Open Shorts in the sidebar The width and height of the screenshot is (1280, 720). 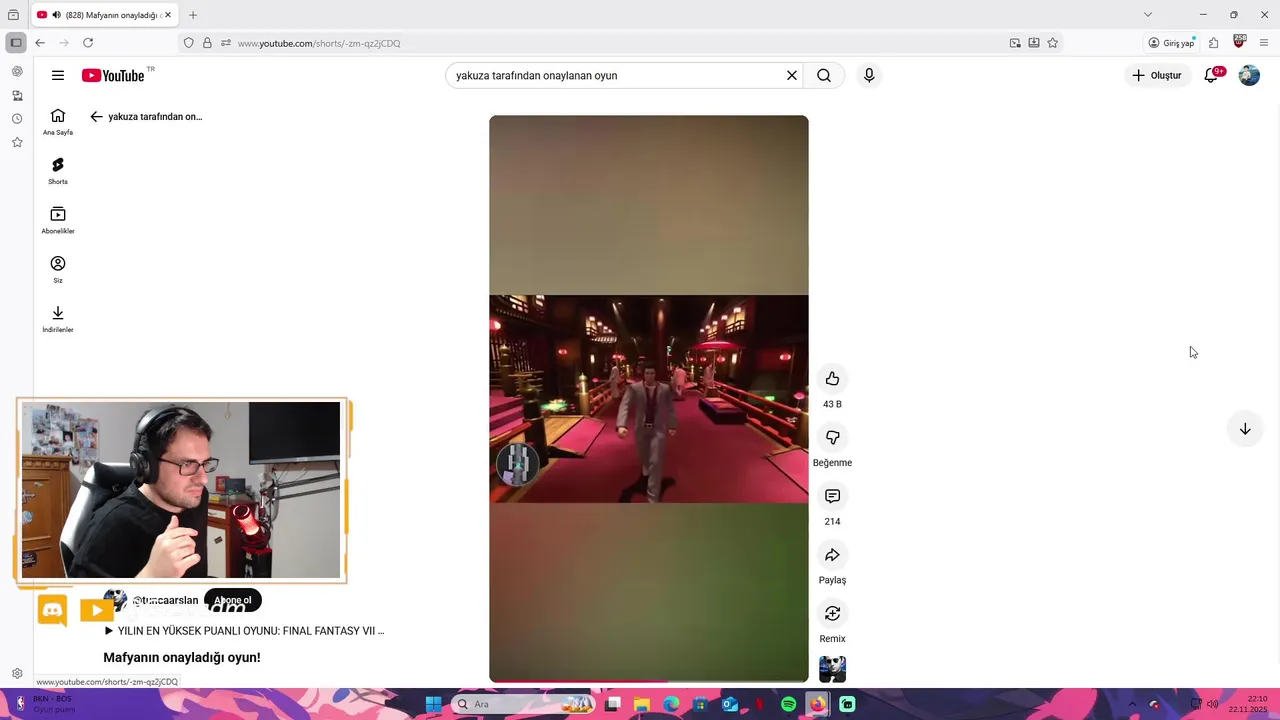58,171
